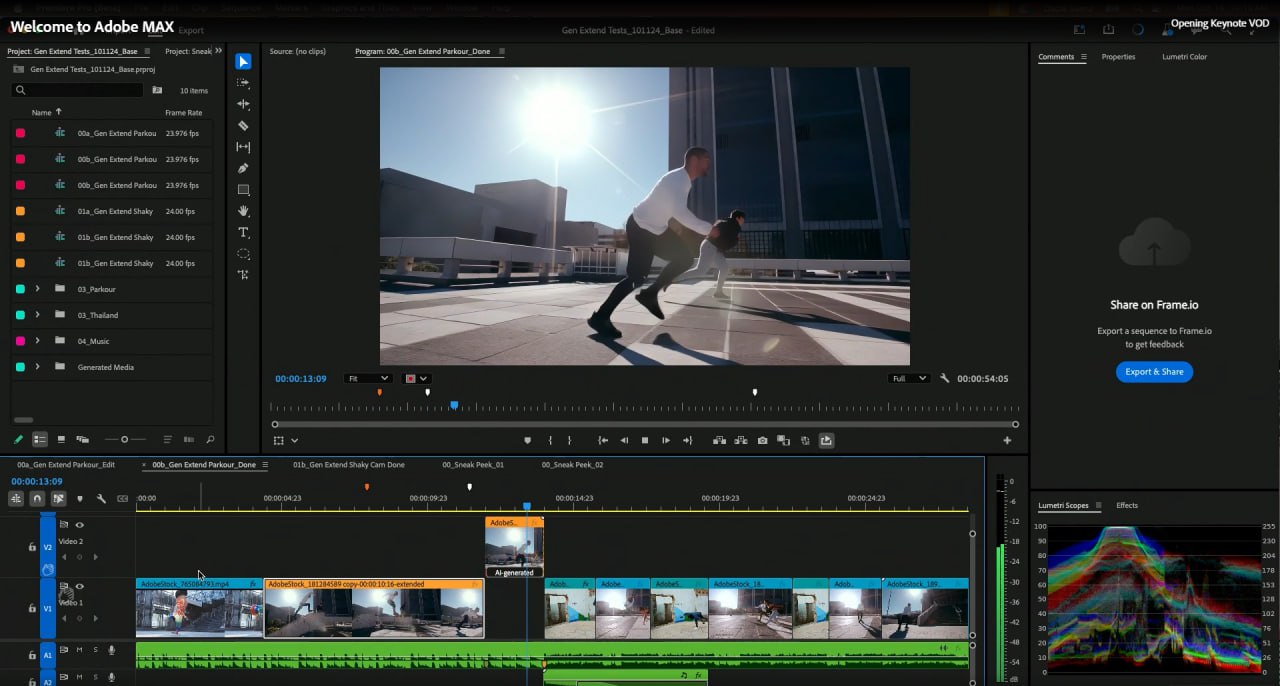The height and width of the screenshot is (686, 1280).
Task: Open the Full playback resolution dropdown
Action: point(909,379)
